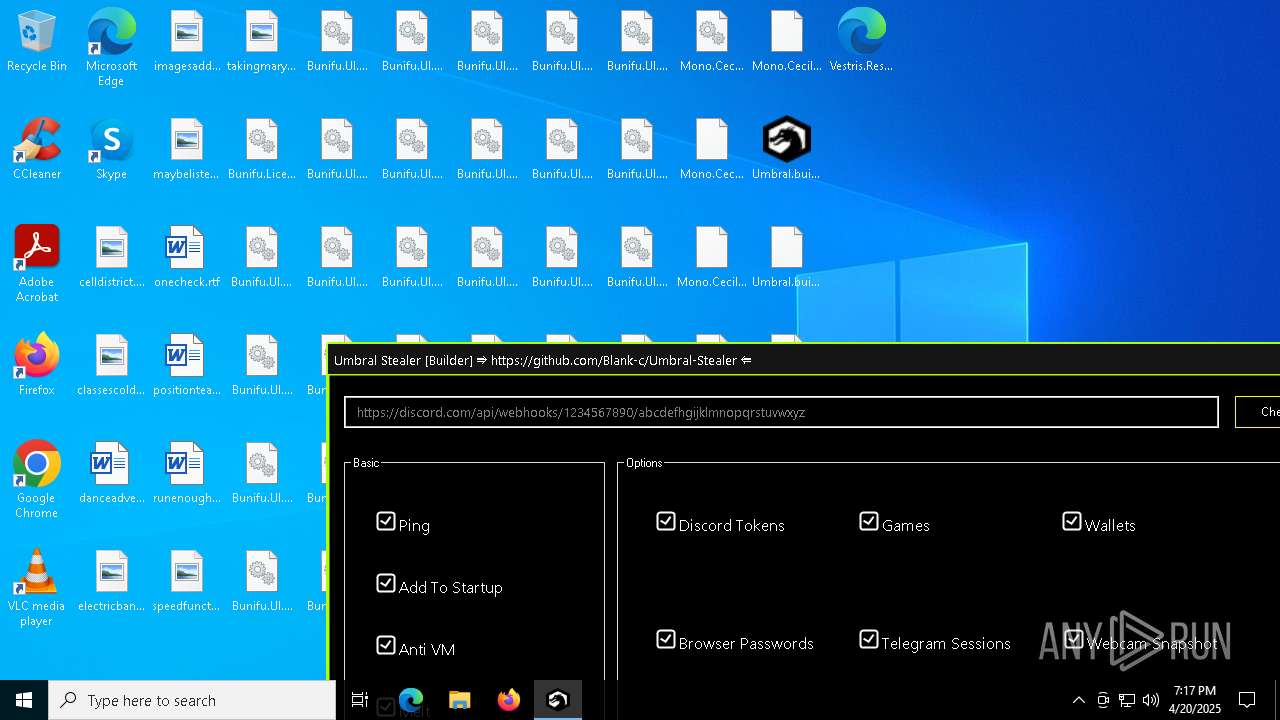Select the electricban... image file on desktop
The image size is (1280, 720).
coord(111,582)
